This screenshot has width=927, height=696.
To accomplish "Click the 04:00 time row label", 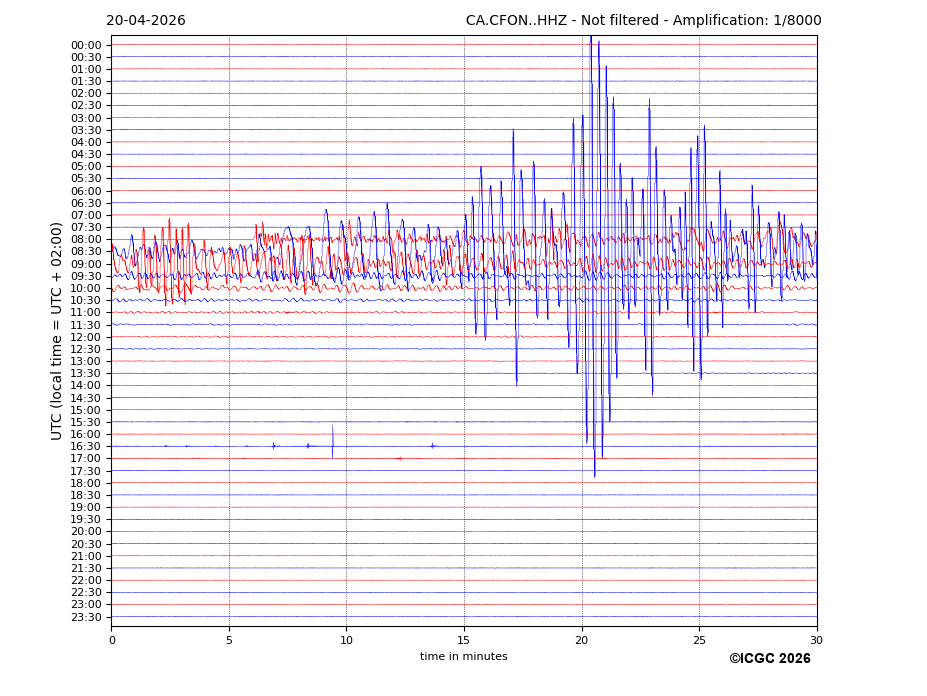I will tap(86, 142).
